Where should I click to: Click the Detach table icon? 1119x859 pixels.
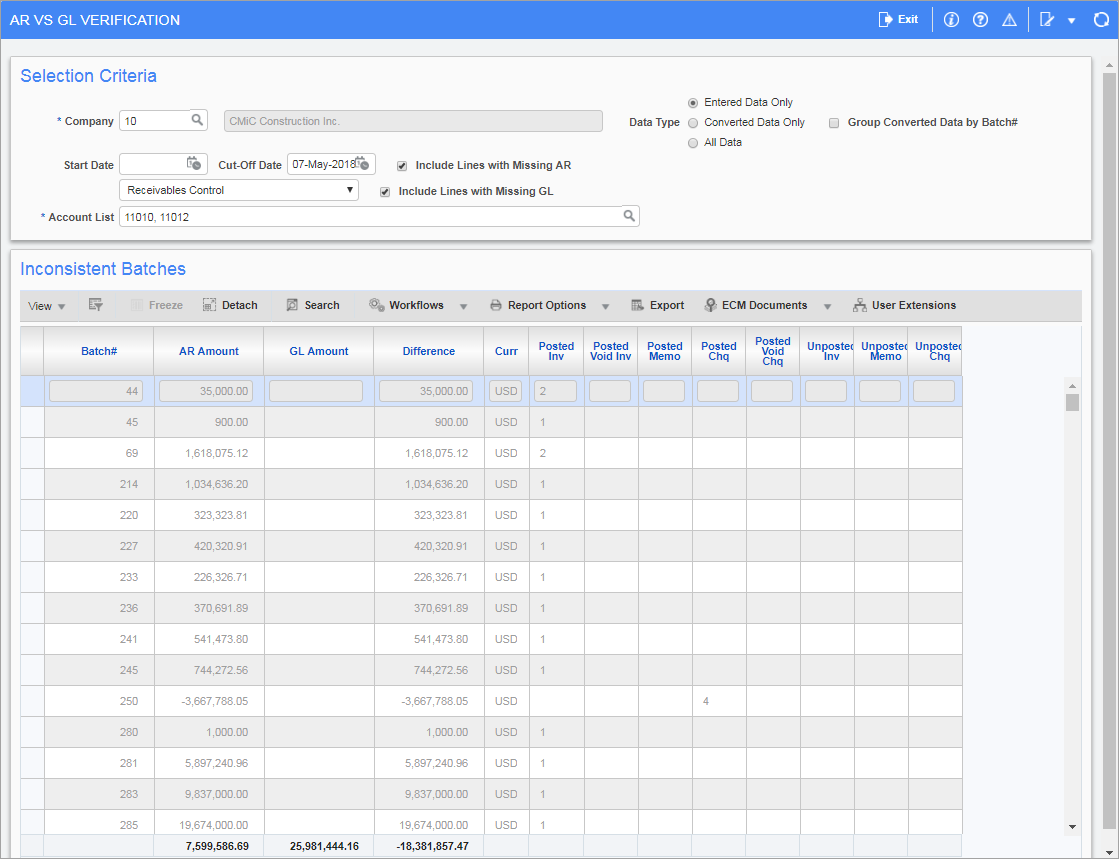point(209,305)
